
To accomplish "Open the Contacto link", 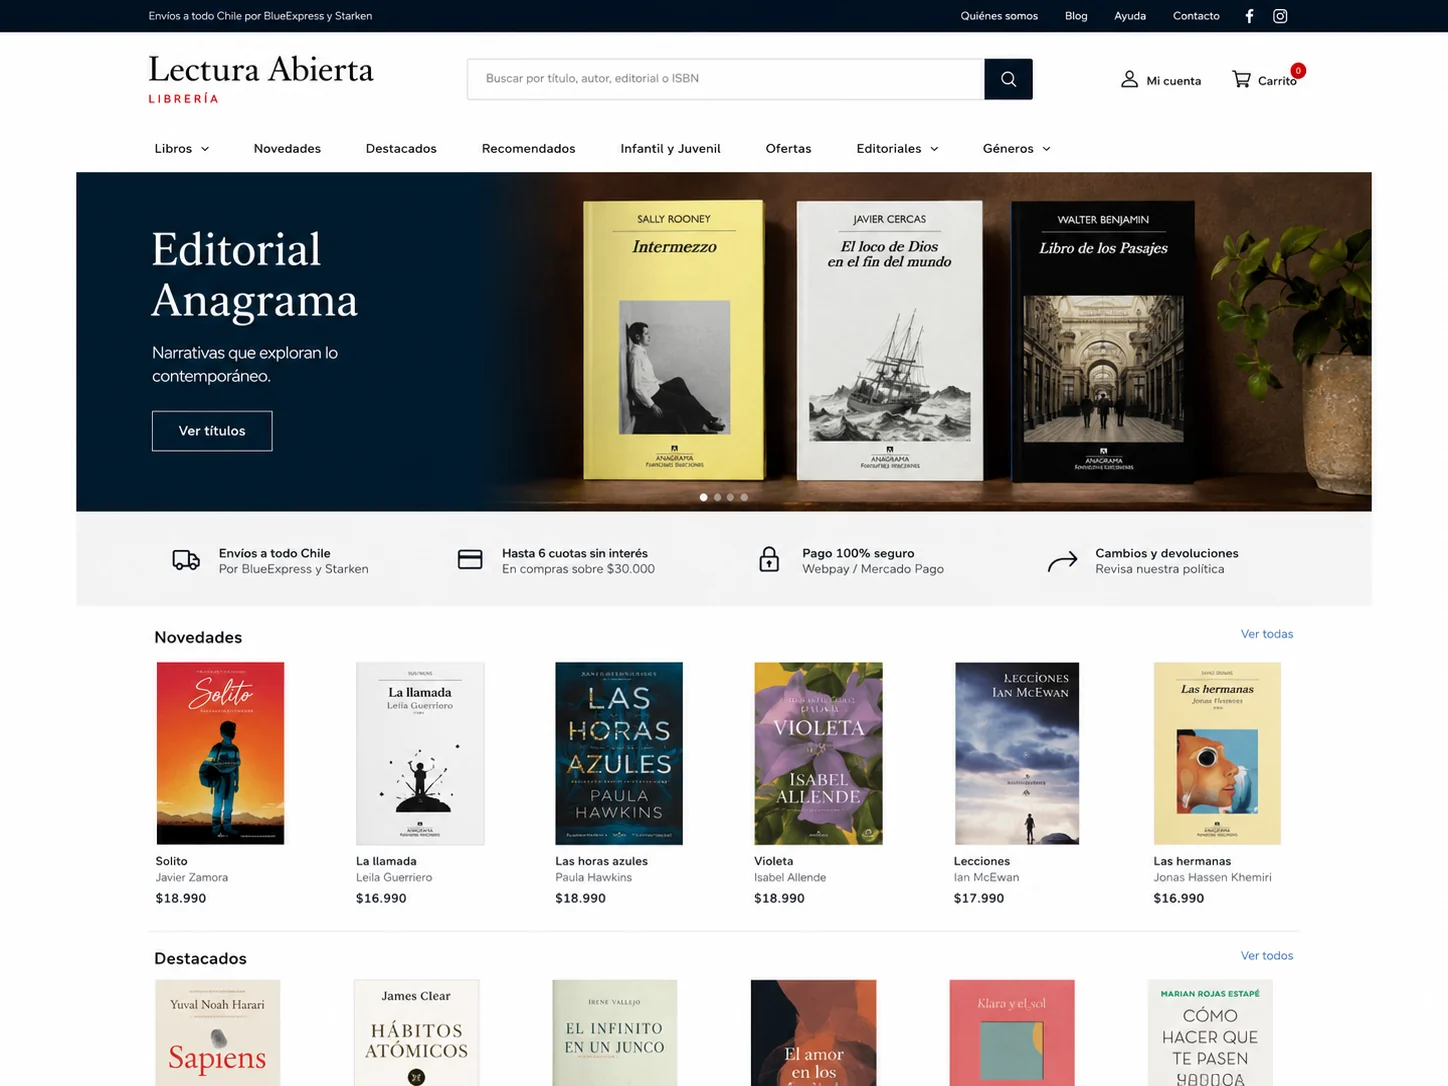I will point(1196,16).
